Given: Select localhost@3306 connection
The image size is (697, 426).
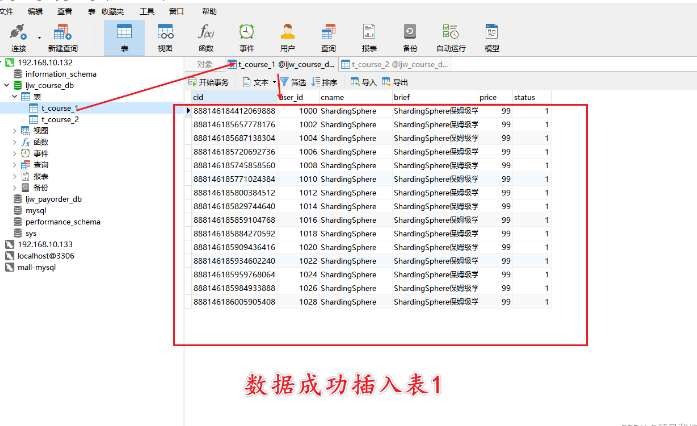Looking at the screenshot, I should [x=46, y=256].
